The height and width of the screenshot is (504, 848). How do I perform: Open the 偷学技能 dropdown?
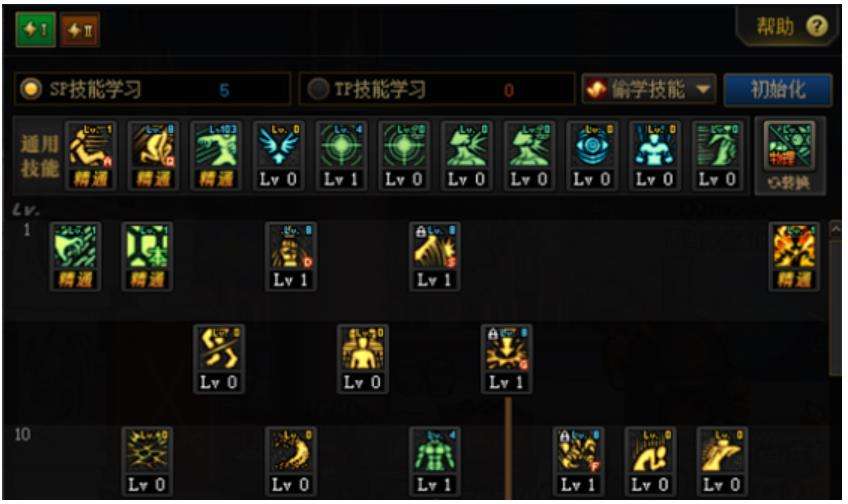pos(648,89)
